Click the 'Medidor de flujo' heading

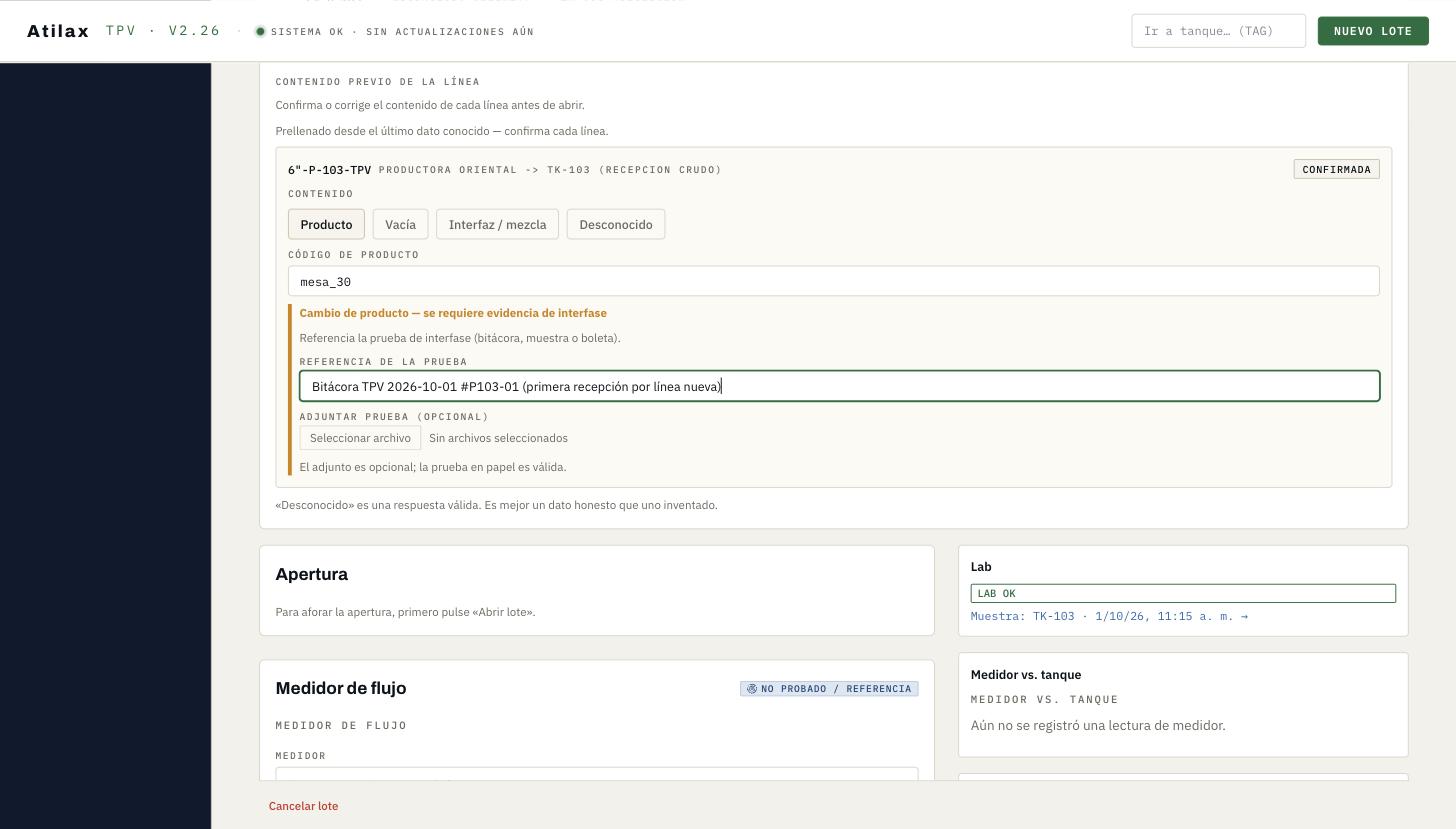click(x=341, y=688)
